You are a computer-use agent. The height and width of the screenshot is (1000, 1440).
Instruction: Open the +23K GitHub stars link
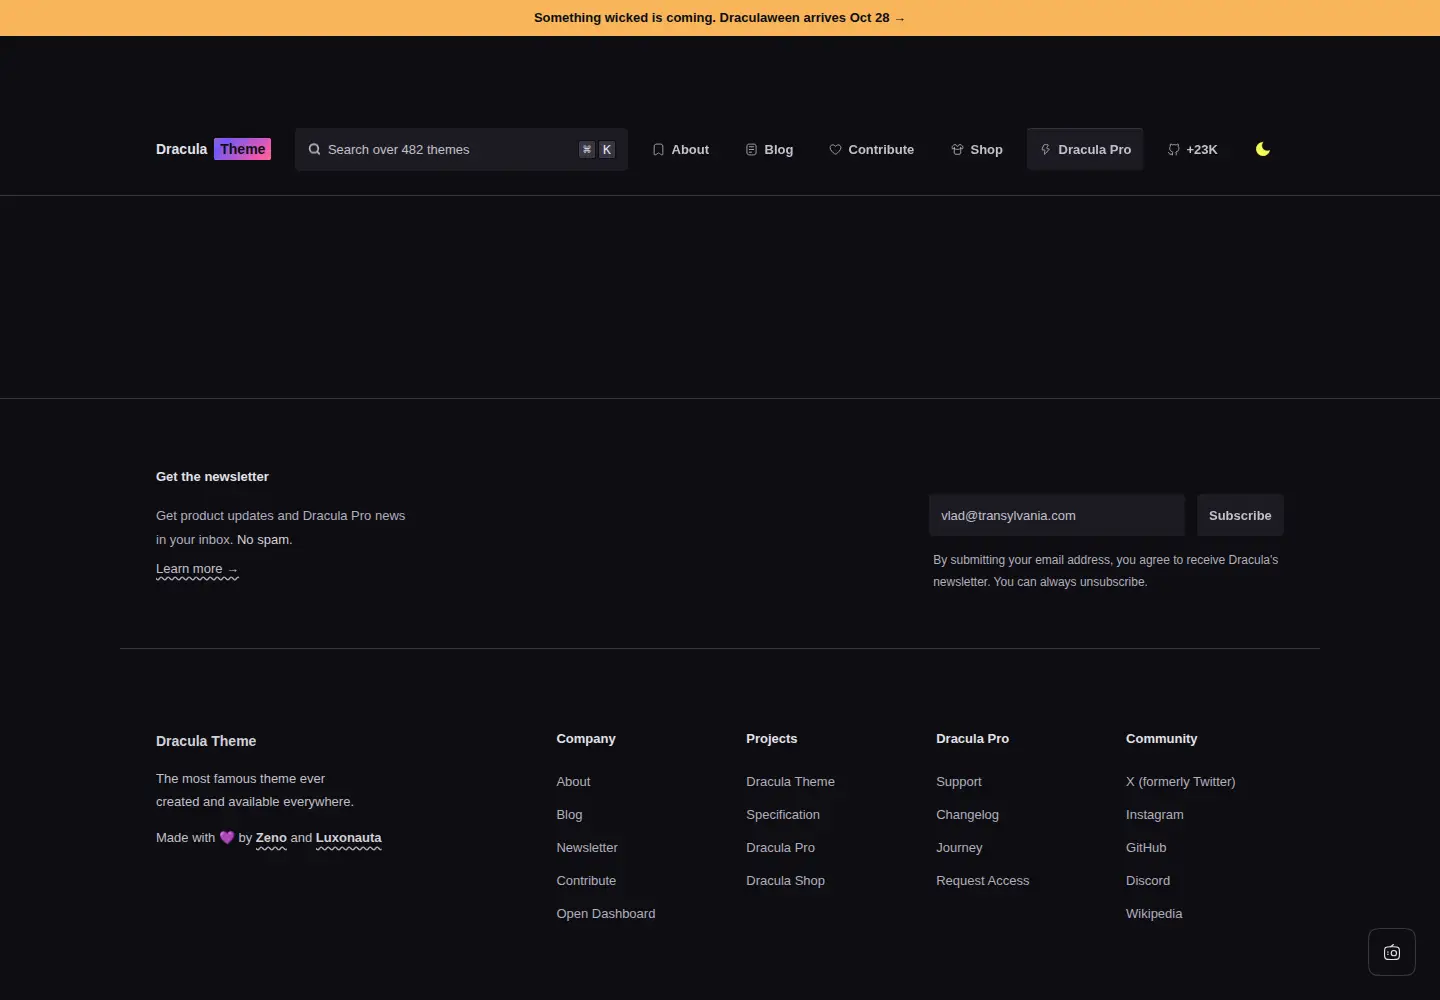[x=1192, y=150]
